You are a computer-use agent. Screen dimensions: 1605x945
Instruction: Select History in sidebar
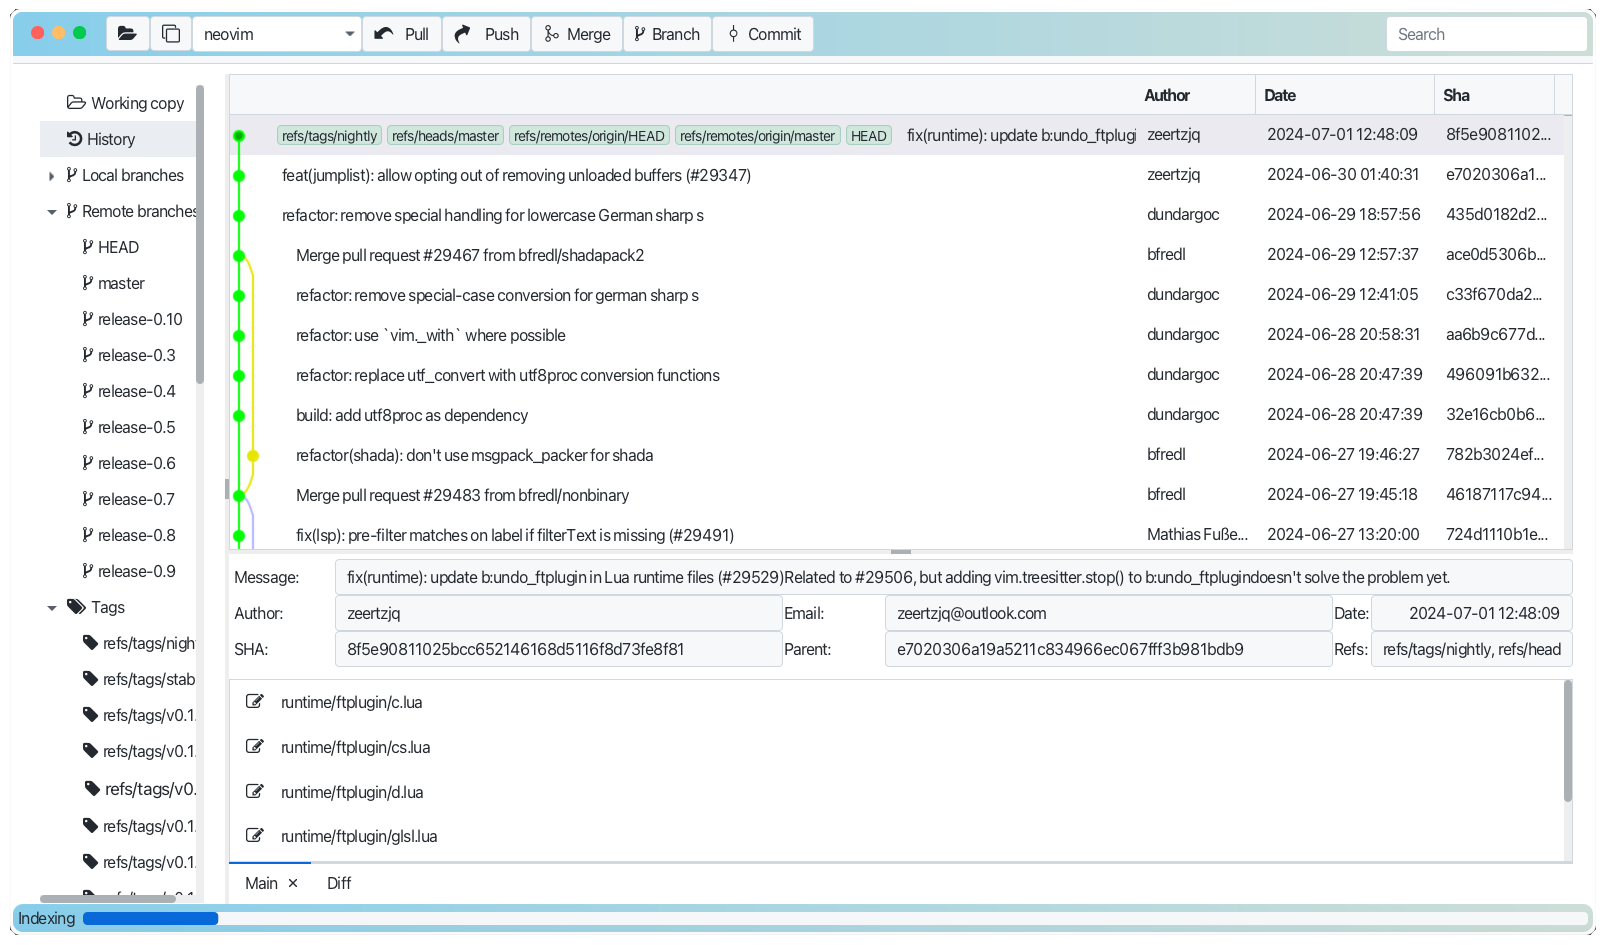[118, 139]
